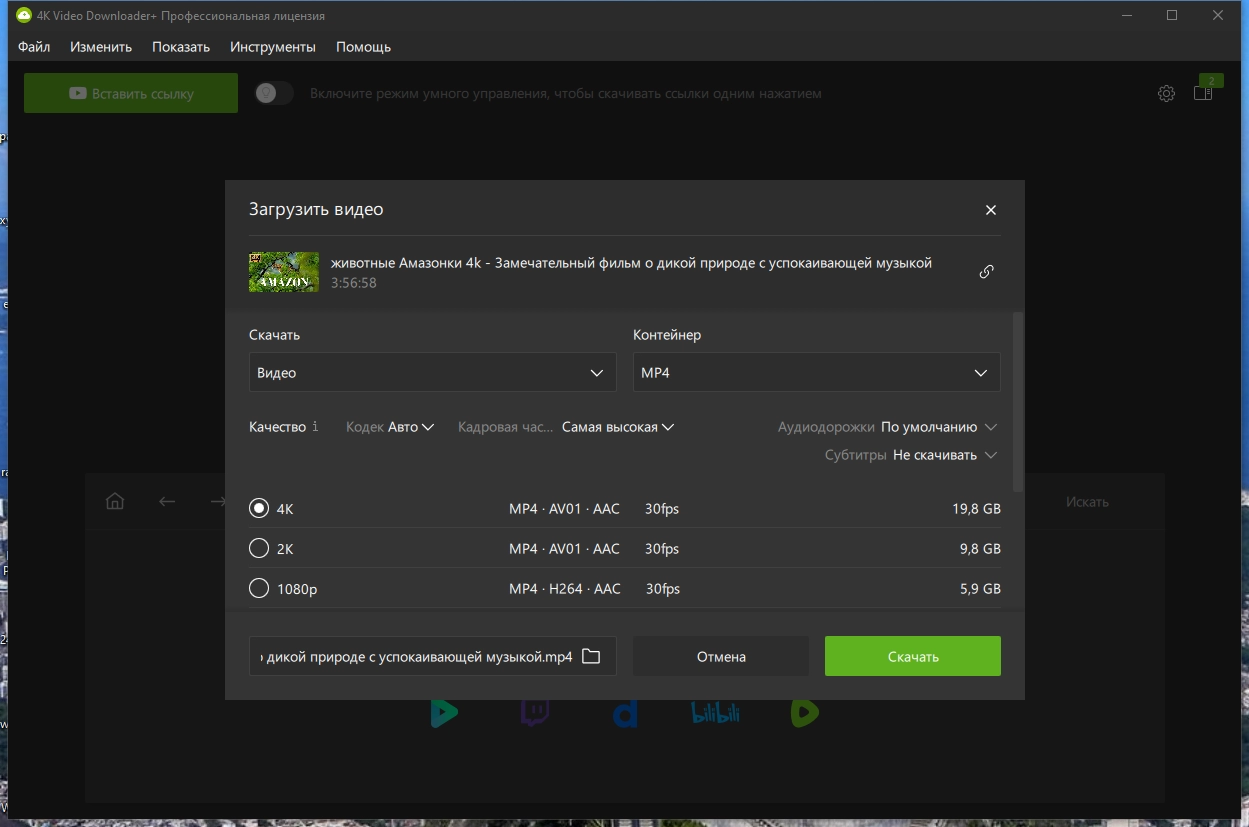This screenshot has width=1249, height=827.
Task: Click the Rumble site icon
Action: click(x=804, y=713)
